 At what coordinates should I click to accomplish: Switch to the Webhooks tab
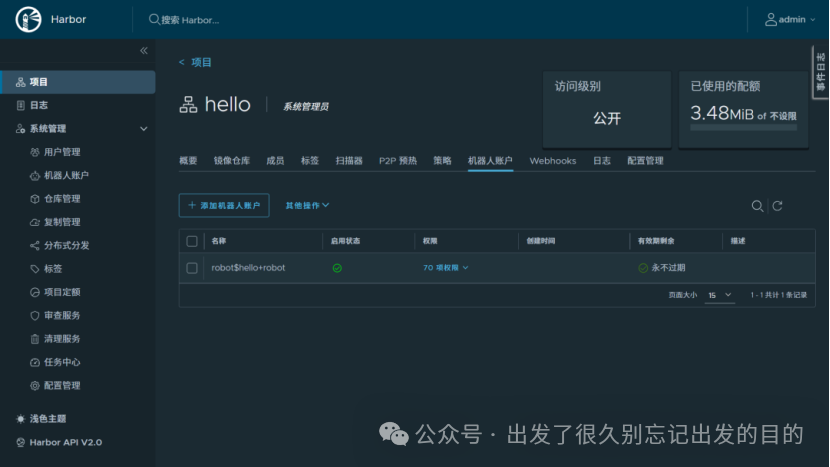pos(553,160)
